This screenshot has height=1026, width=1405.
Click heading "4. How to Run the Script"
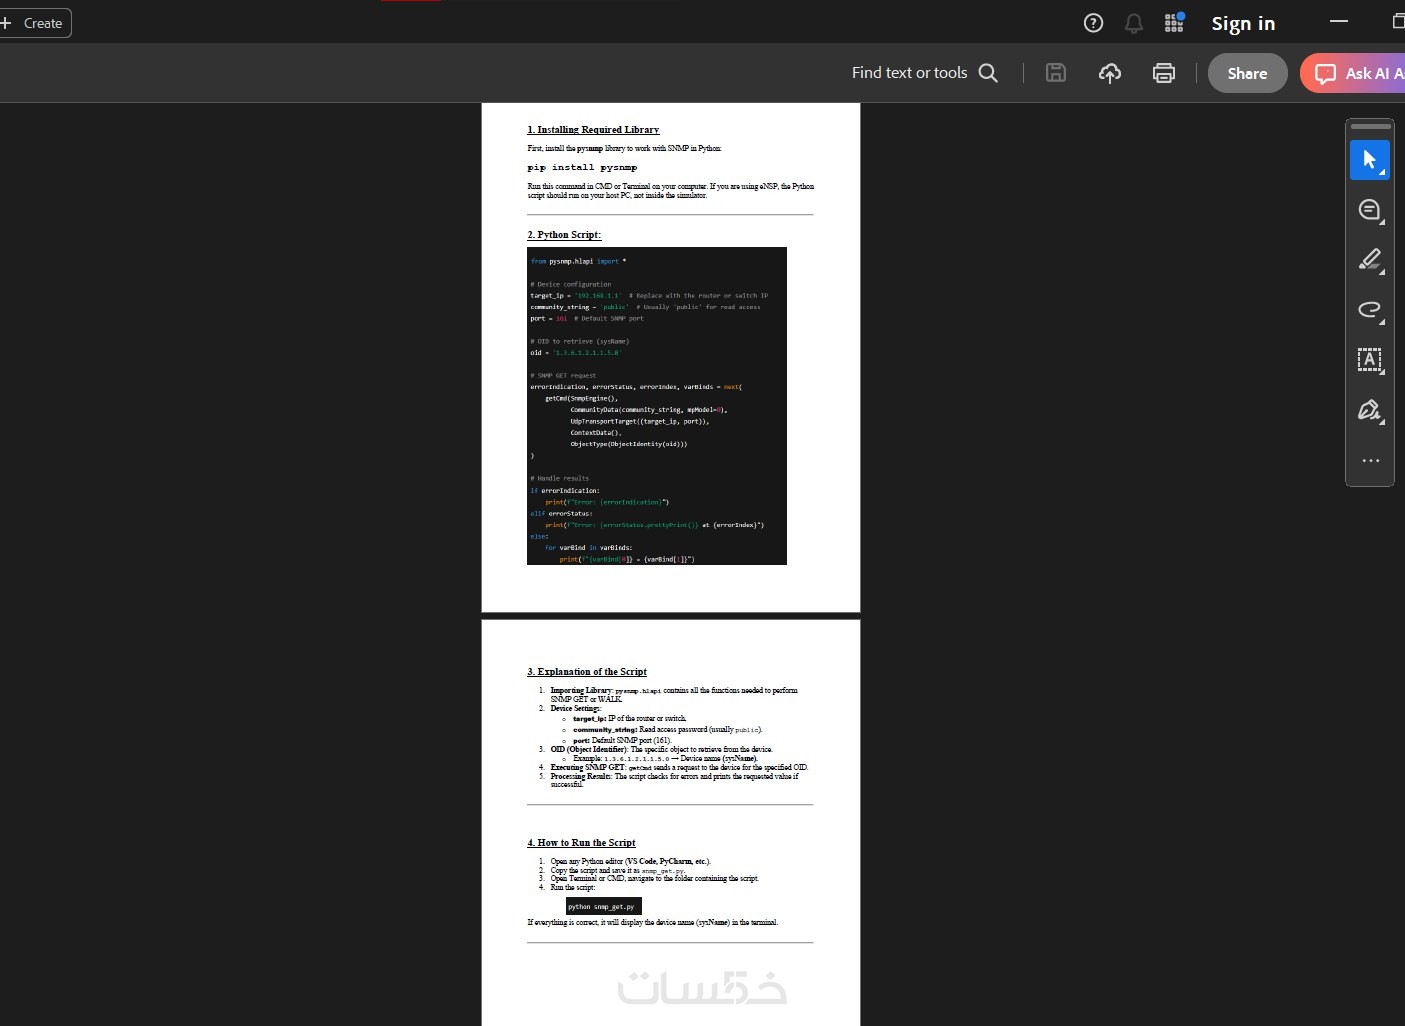coord(581,843)
